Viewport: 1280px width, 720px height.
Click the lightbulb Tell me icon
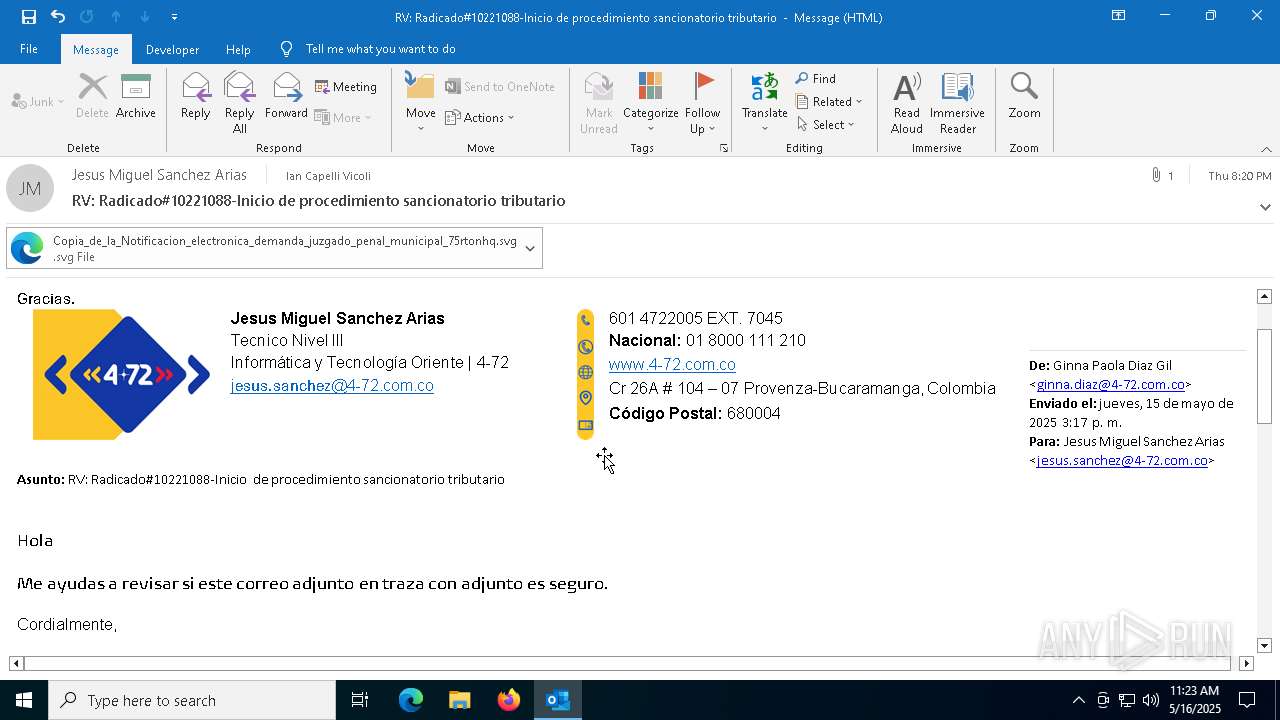(x=287, y=49)
